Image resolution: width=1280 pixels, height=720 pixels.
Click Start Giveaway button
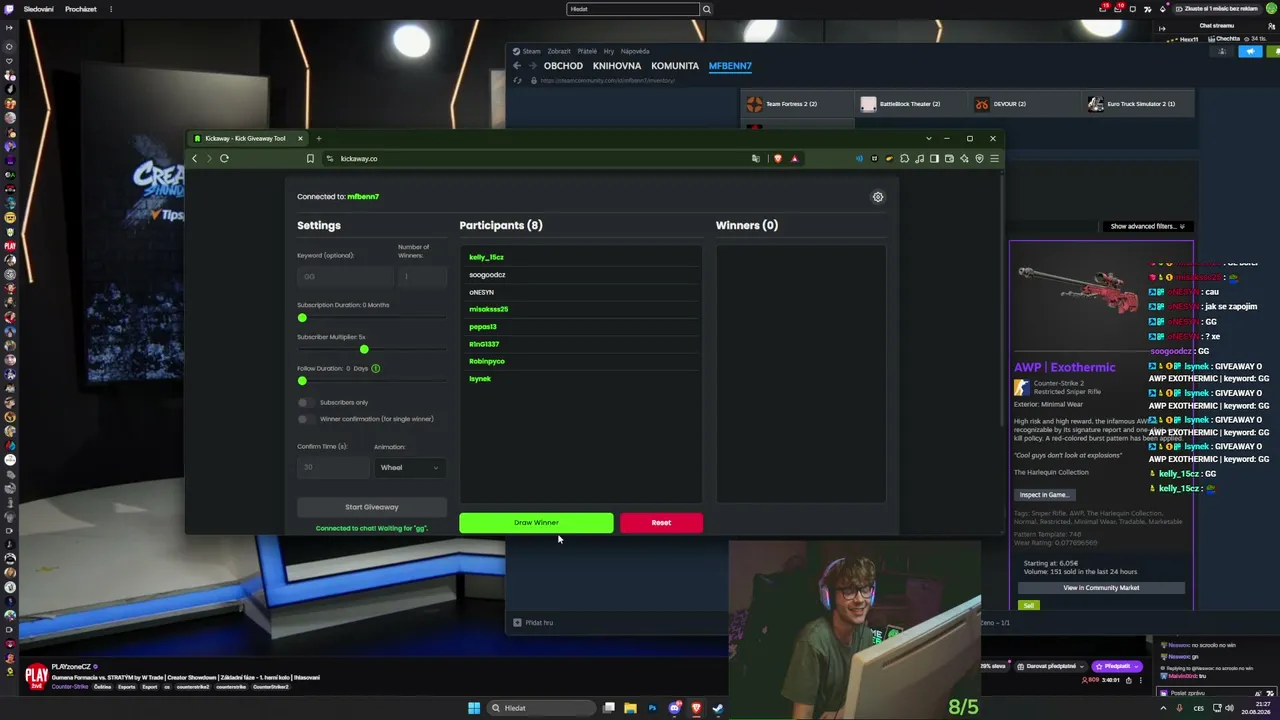[x=372, y=507]
